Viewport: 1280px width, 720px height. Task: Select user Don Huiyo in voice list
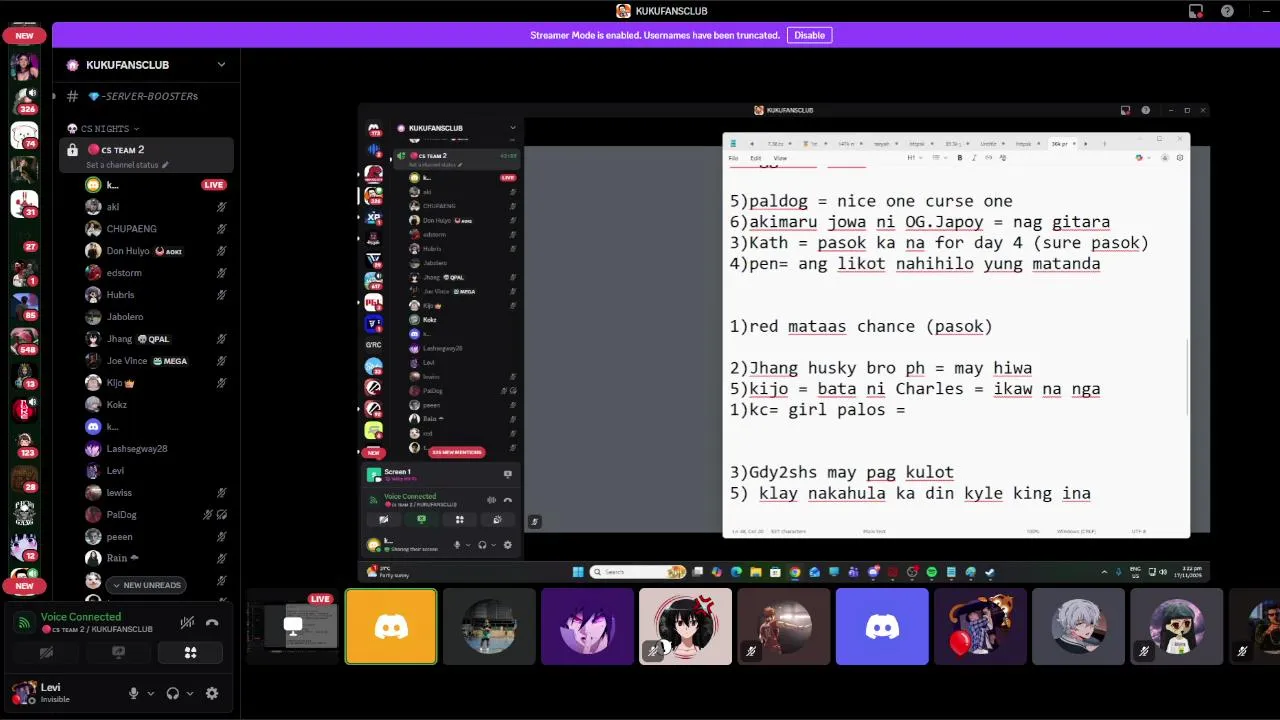(x=156, y=251)
